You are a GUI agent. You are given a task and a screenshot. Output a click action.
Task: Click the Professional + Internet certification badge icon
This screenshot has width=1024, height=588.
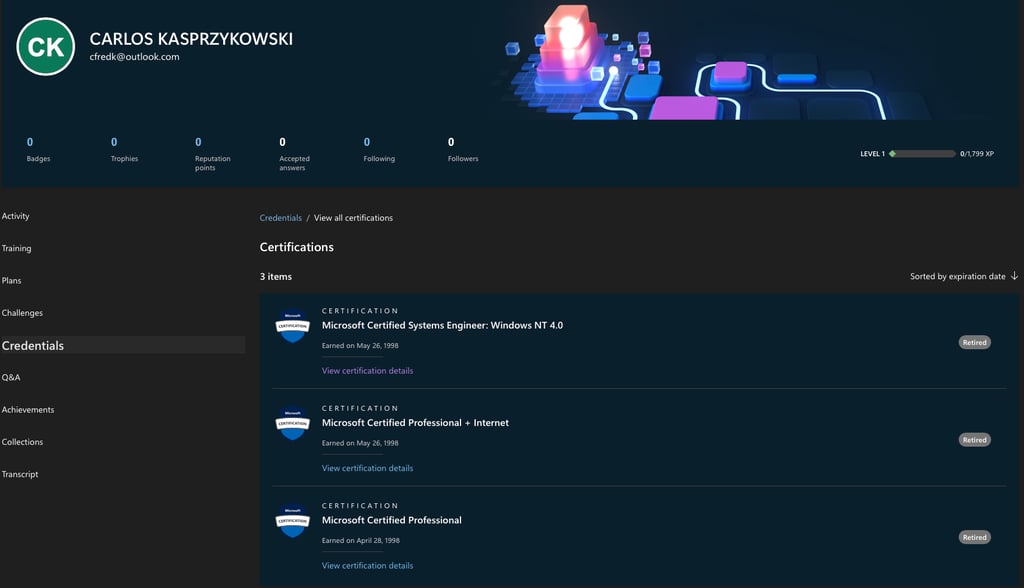293,423
